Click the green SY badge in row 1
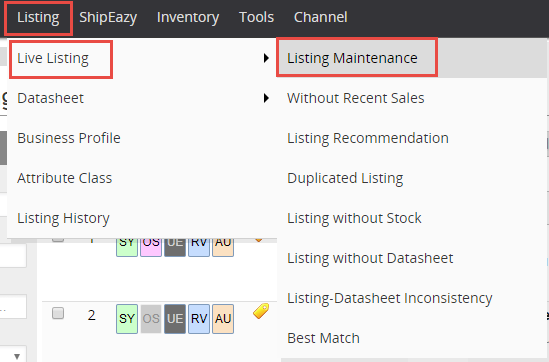Screen dimensions: 549x362 127,247
